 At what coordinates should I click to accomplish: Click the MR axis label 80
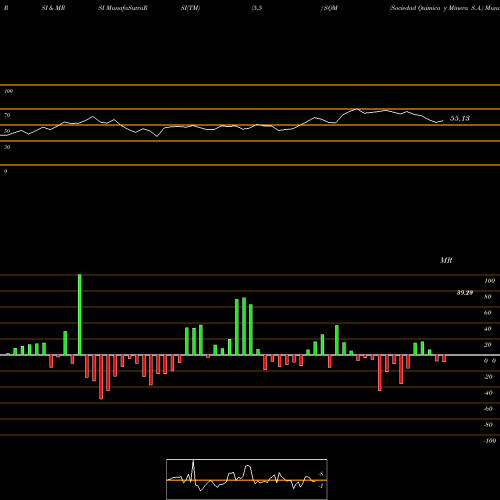[488, 297]
